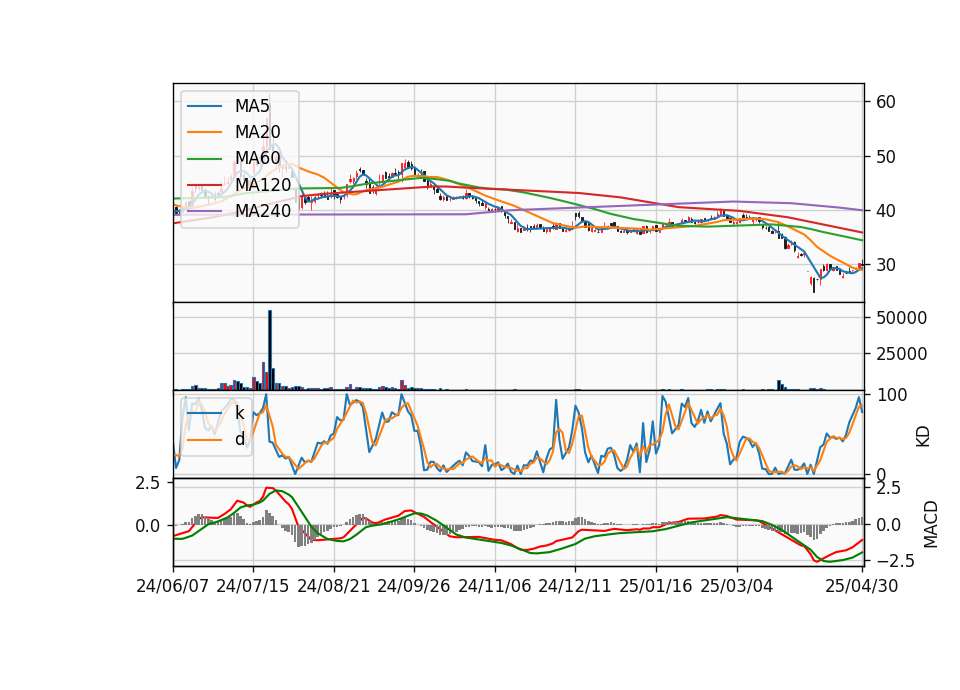Click the MA5 legend label
The height and width of the screenshot is (690, 960).
click(x=252, y=106)
